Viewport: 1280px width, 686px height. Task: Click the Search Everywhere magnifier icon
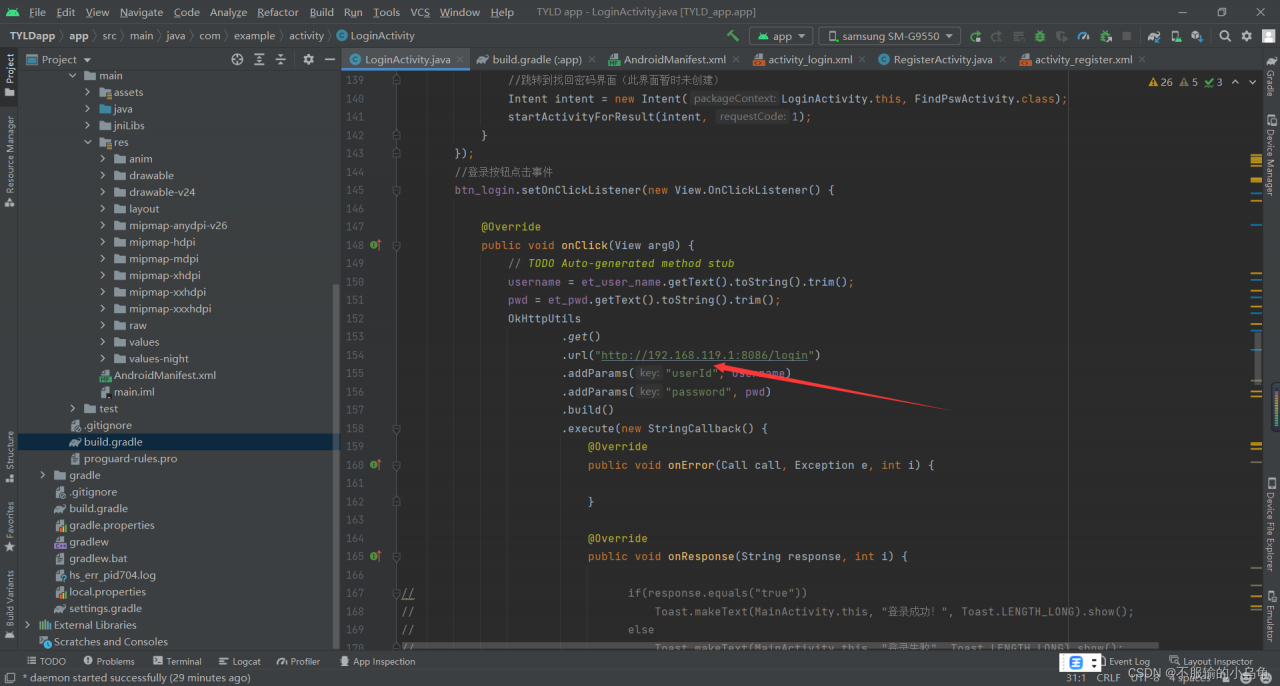click(1225, 36)
